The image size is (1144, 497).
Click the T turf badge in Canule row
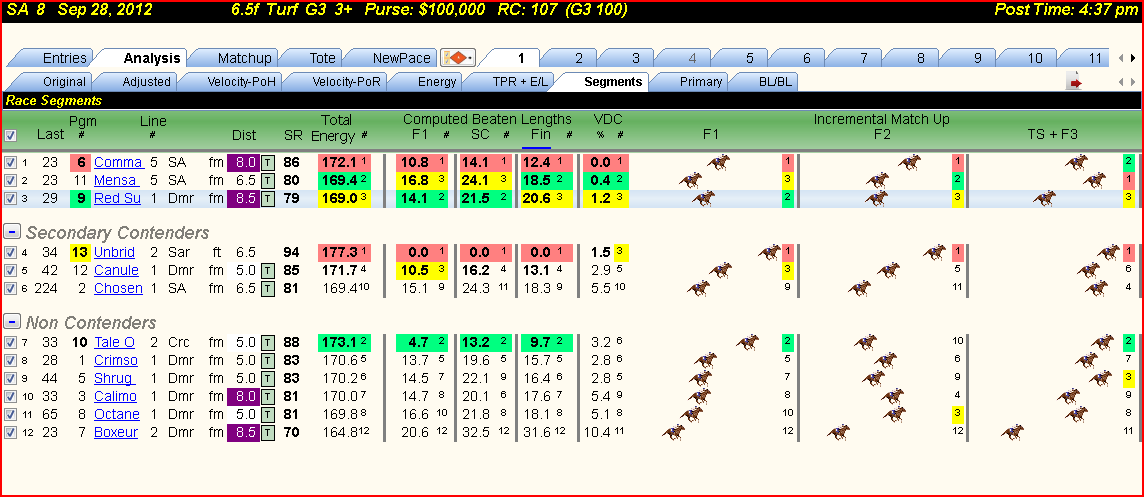point(268,270)
